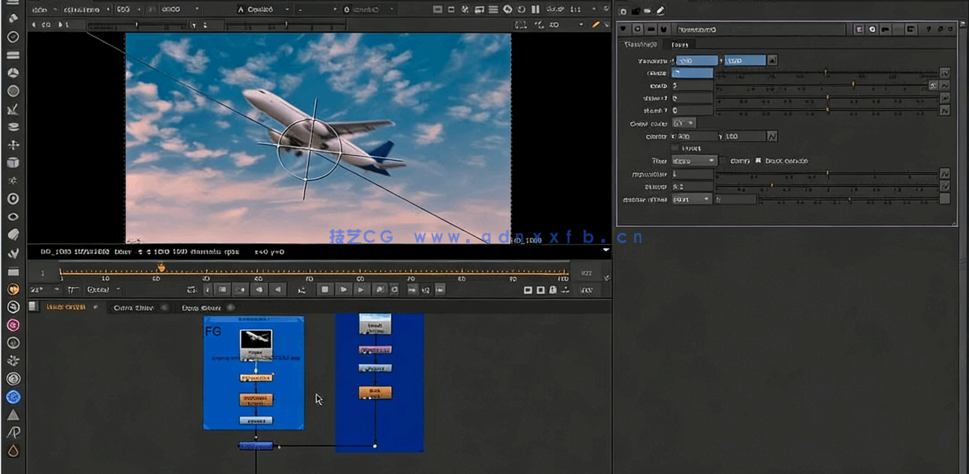This screenshot has width=969, height=474.
Task: Click the Read node thumbnail in FG backdrop
Action: pos(256,340)
